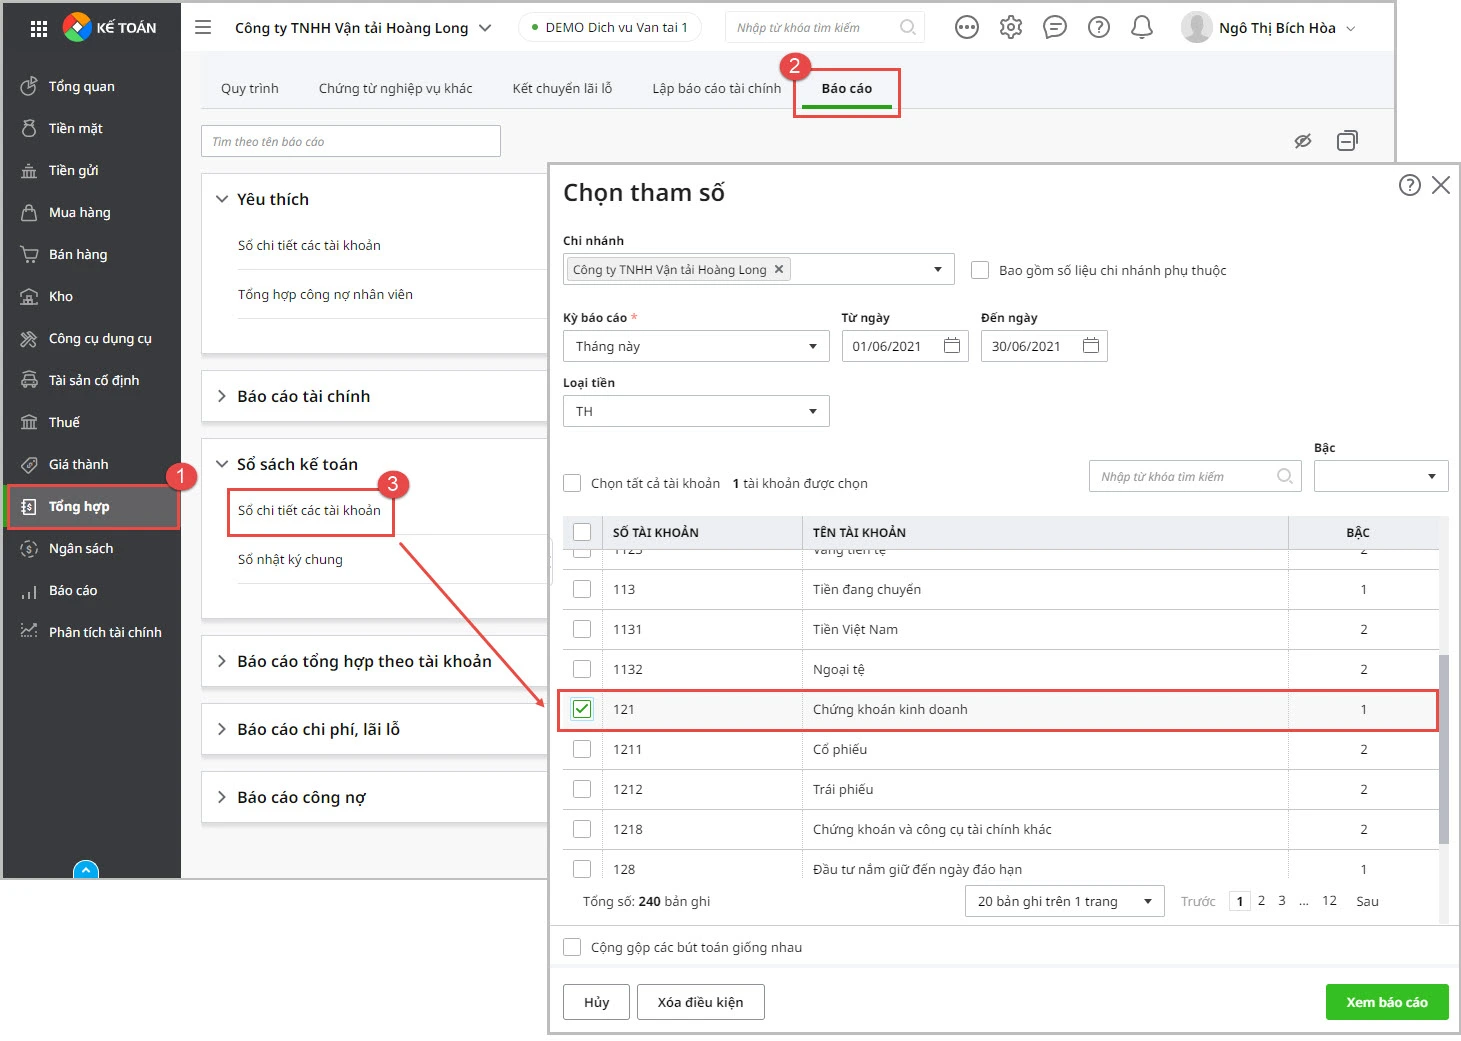1461x1041 pixels.
Task: Open calendar picker for Đến ngày
Action: [x=1091, y=346]
